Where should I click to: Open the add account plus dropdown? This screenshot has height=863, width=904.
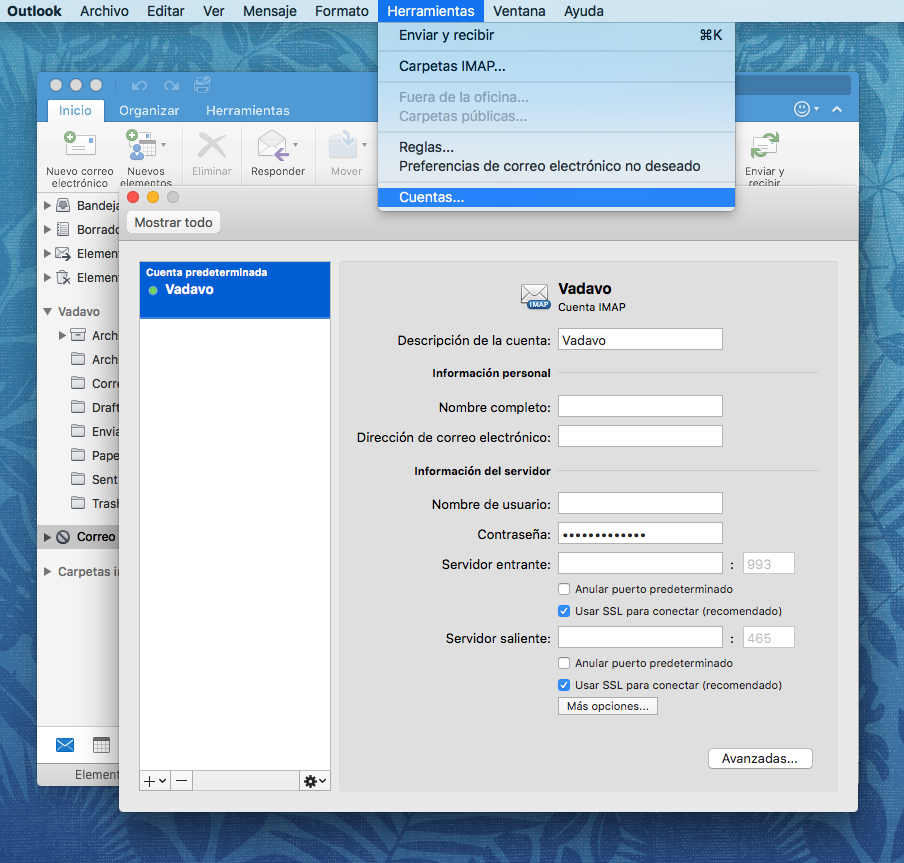(x=155, y=781)
